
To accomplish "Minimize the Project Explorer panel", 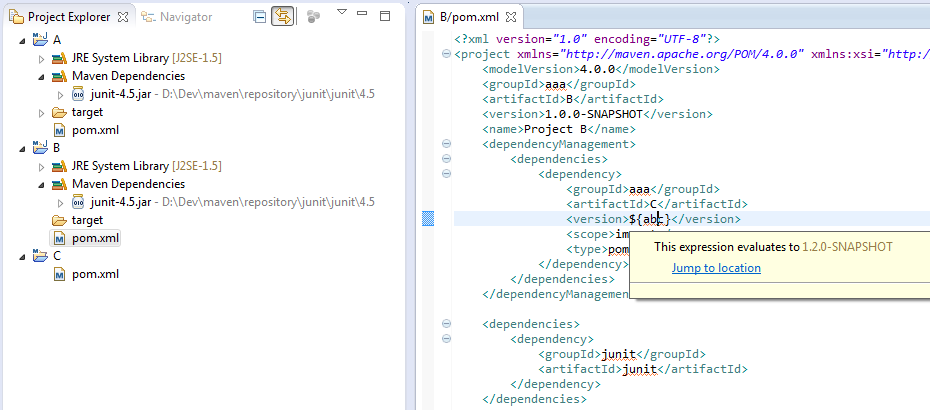I will [x=362, y=13].
